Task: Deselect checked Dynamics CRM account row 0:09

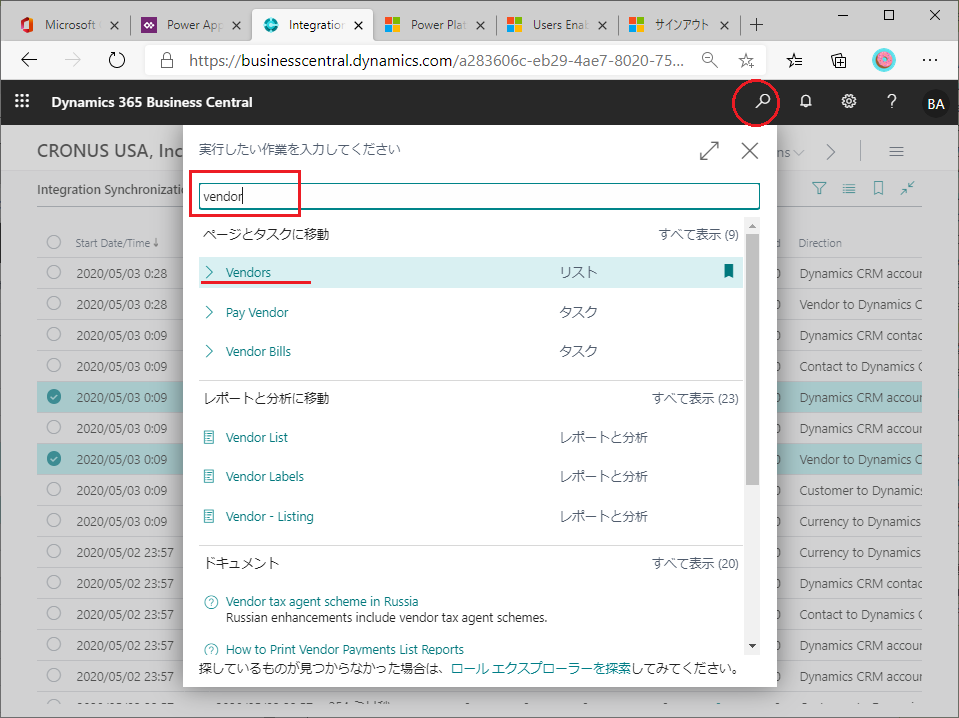Action: pos(54,396)
